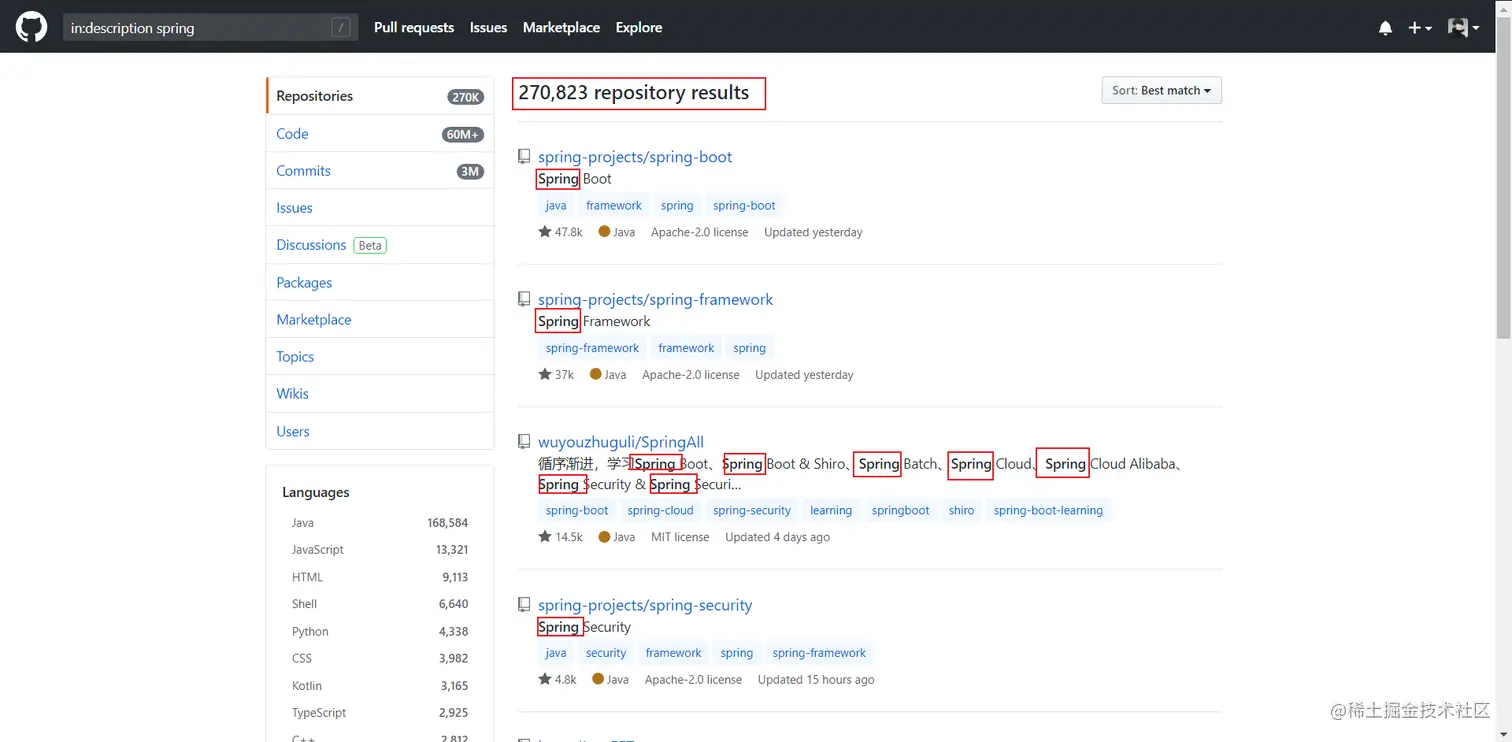This screenshot has width=1512, height=742.
Task: Click the spring-cloud topic tag under SpringAll
Action: pos(660,510)
